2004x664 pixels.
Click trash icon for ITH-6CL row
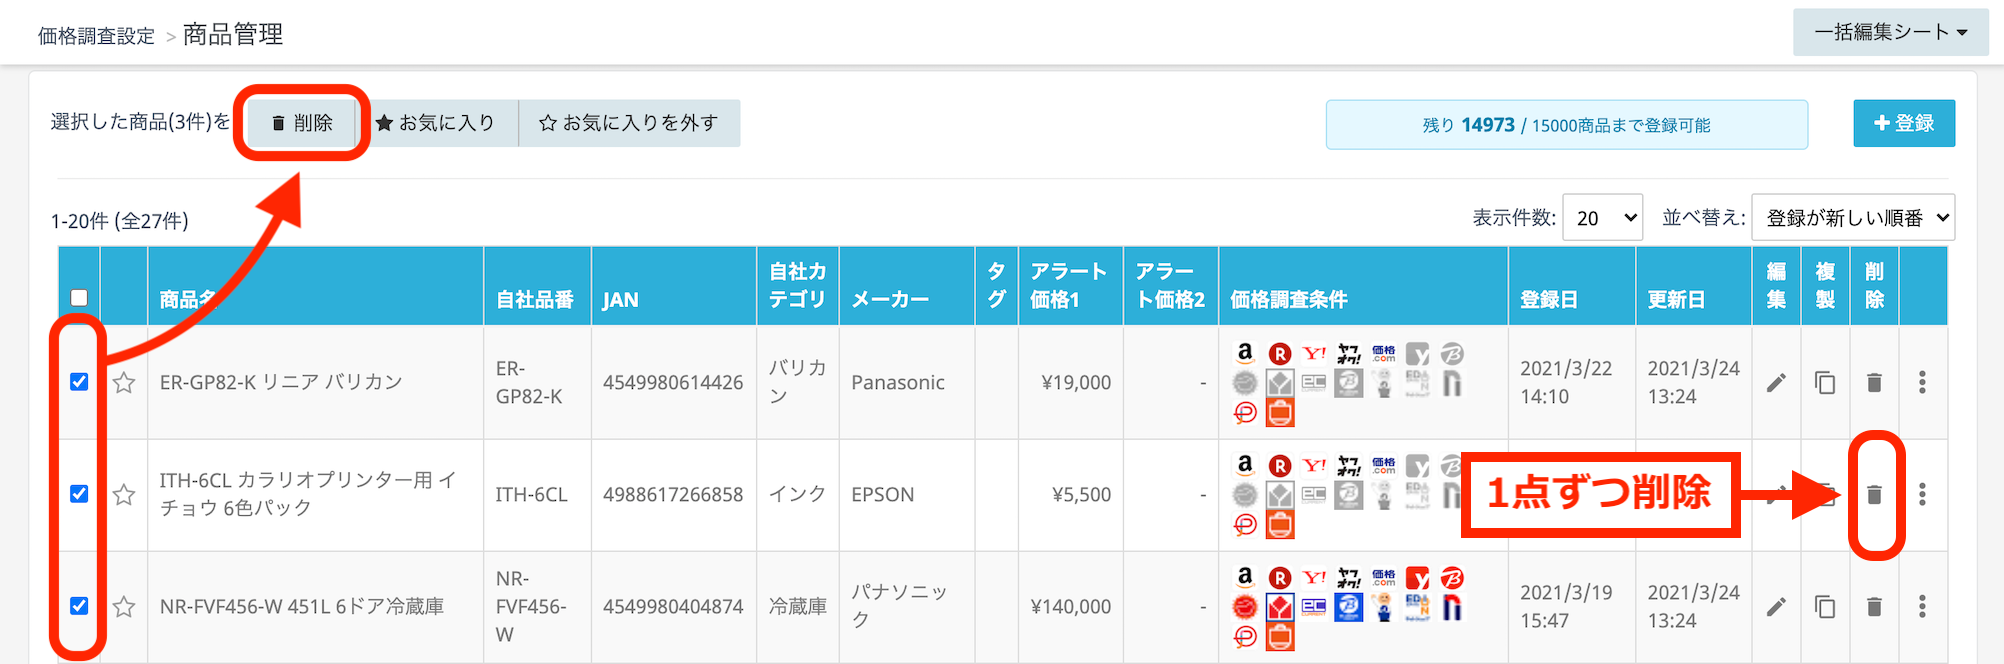coord(1874,494)
